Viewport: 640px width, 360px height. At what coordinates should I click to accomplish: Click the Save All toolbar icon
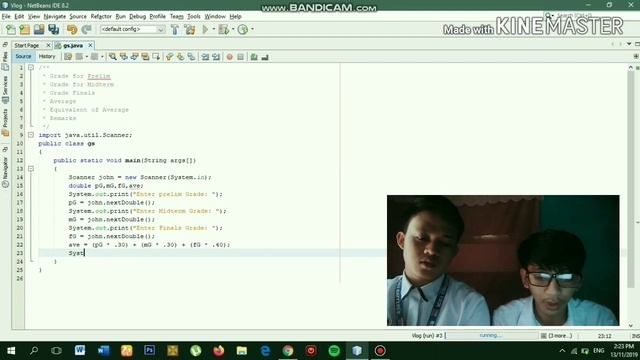(54, 29)
